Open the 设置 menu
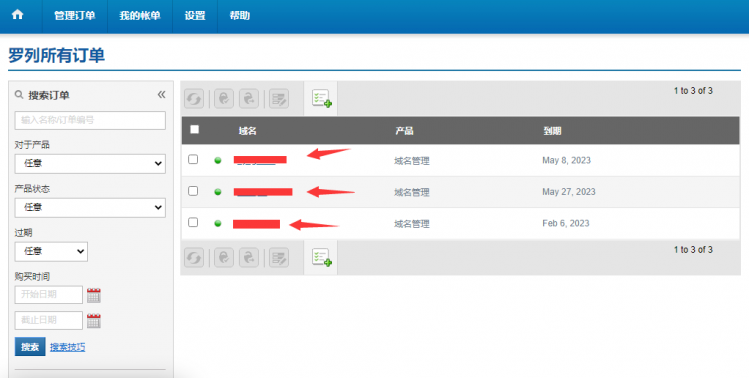 (x=195, y=16)
